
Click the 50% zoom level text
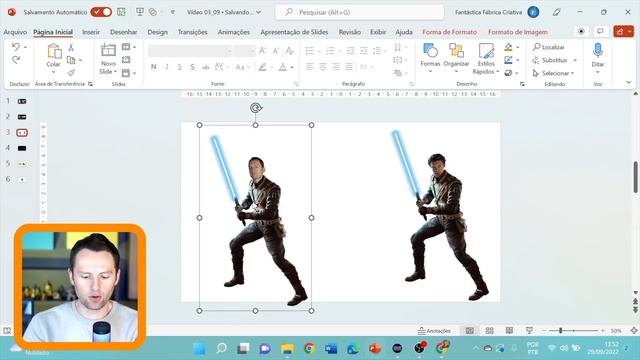(616, 331)
